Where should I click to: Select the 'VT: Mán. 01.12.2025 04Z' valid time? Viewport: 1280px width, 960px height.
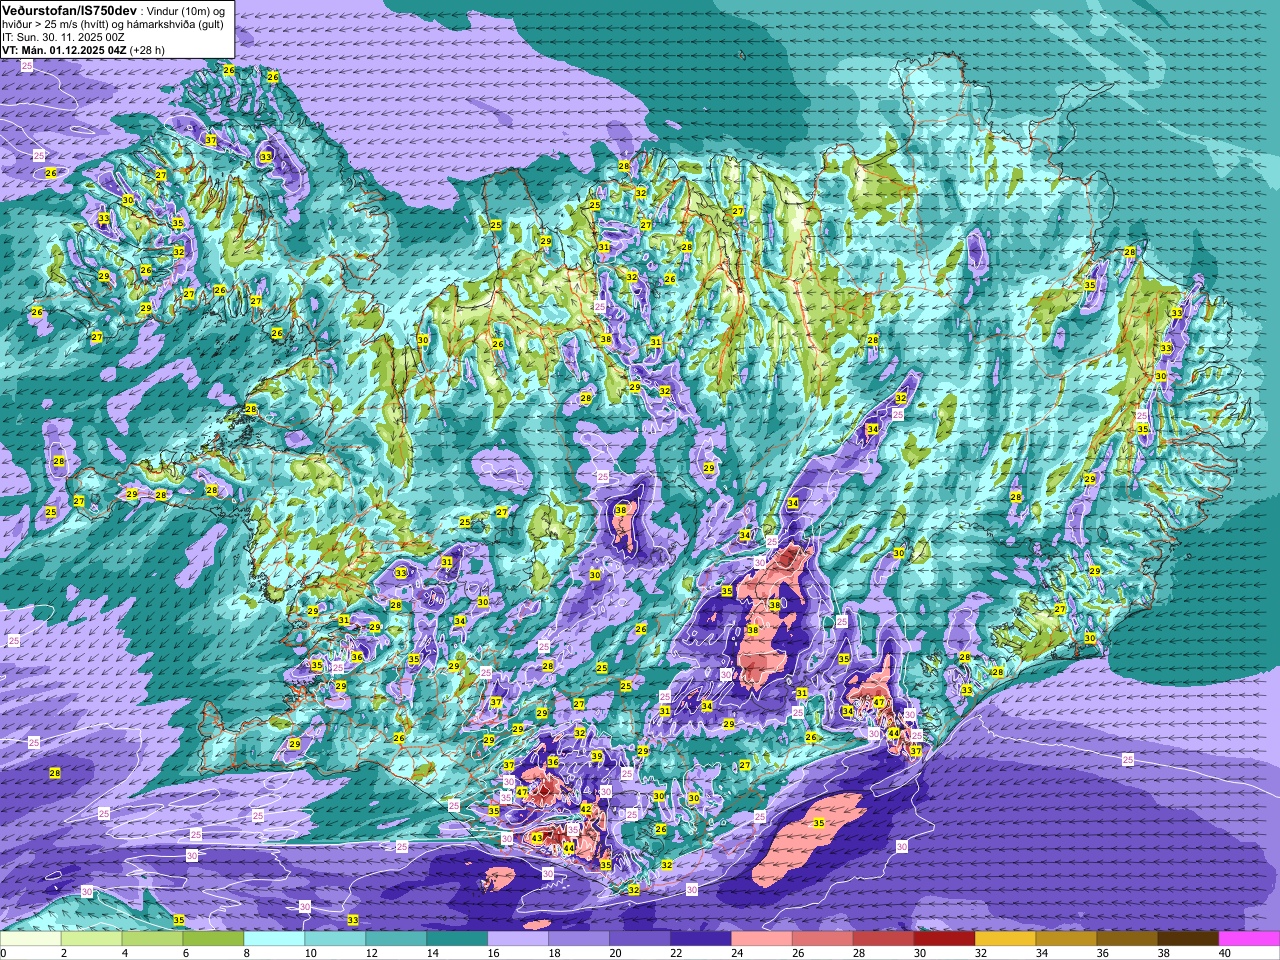coord(63,49)
